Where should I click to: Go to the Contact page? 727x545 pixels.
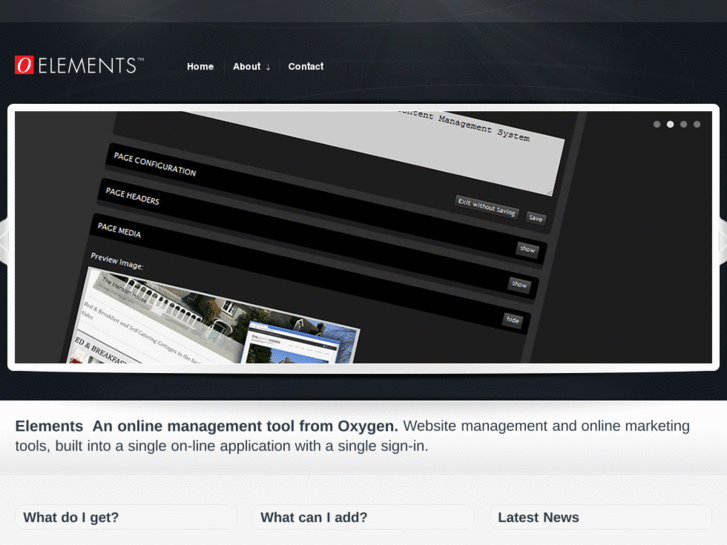point(306,66)
